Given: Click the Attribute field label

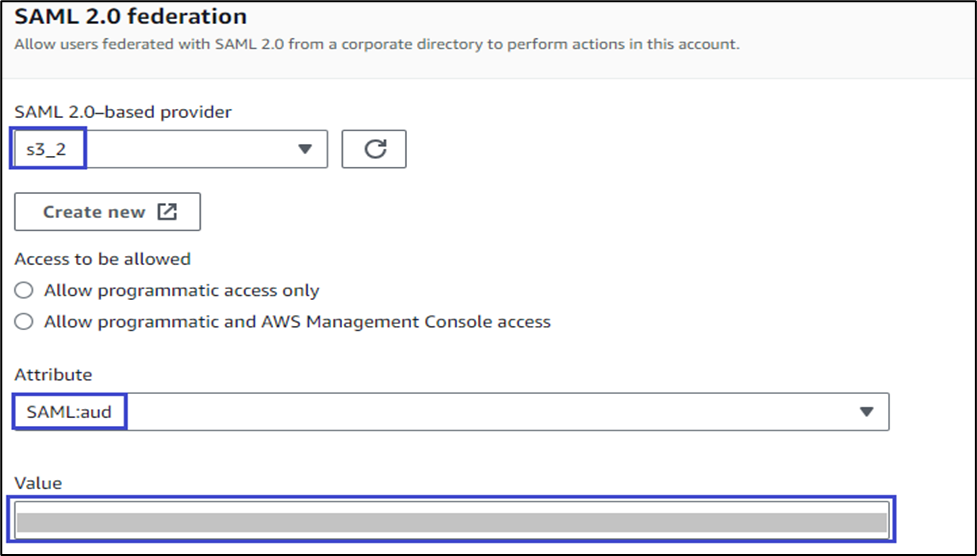Looking at the screenshot, I should click(x=53, y=375).
